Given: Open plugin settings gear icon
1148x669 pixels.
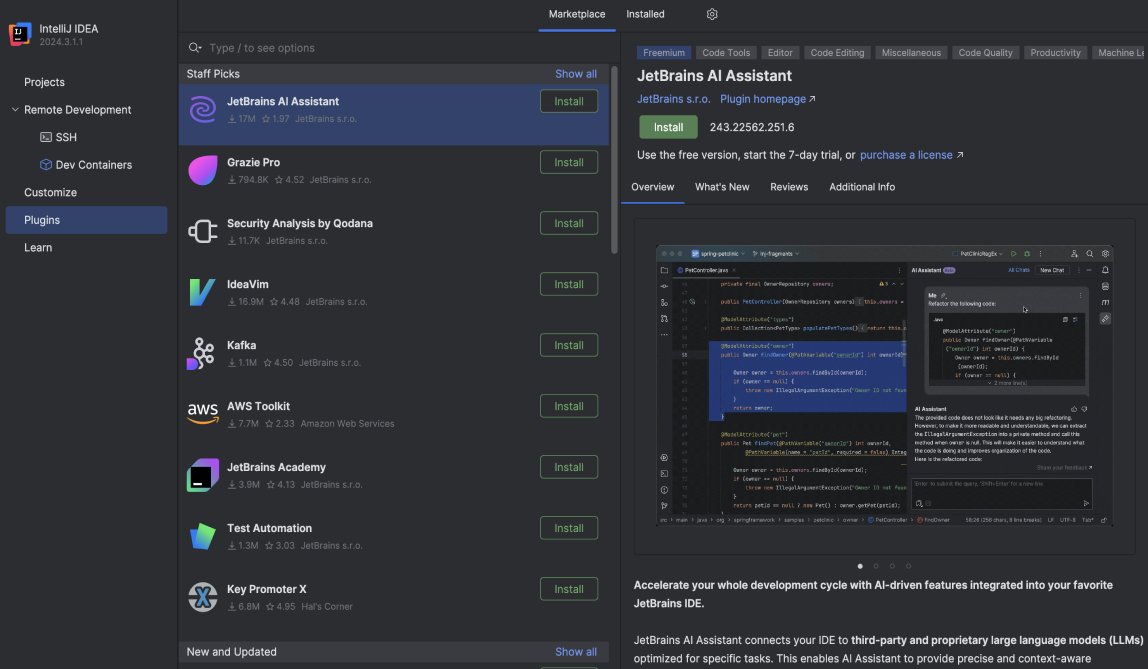Looking at the screenshot, I should (712, 14).
